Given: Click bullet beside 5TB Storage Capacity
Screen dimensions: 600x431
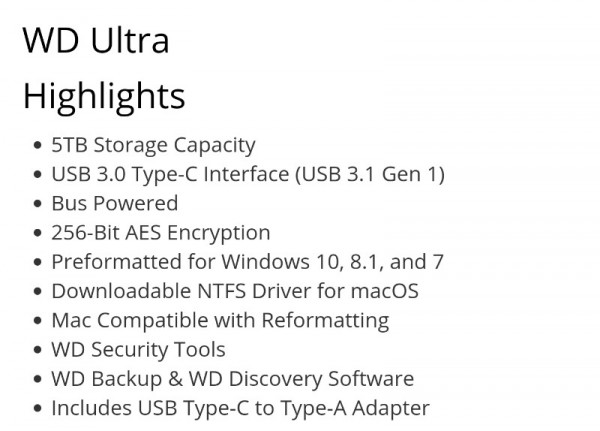Looking at the screenshot, I should [x=38, y=145].
